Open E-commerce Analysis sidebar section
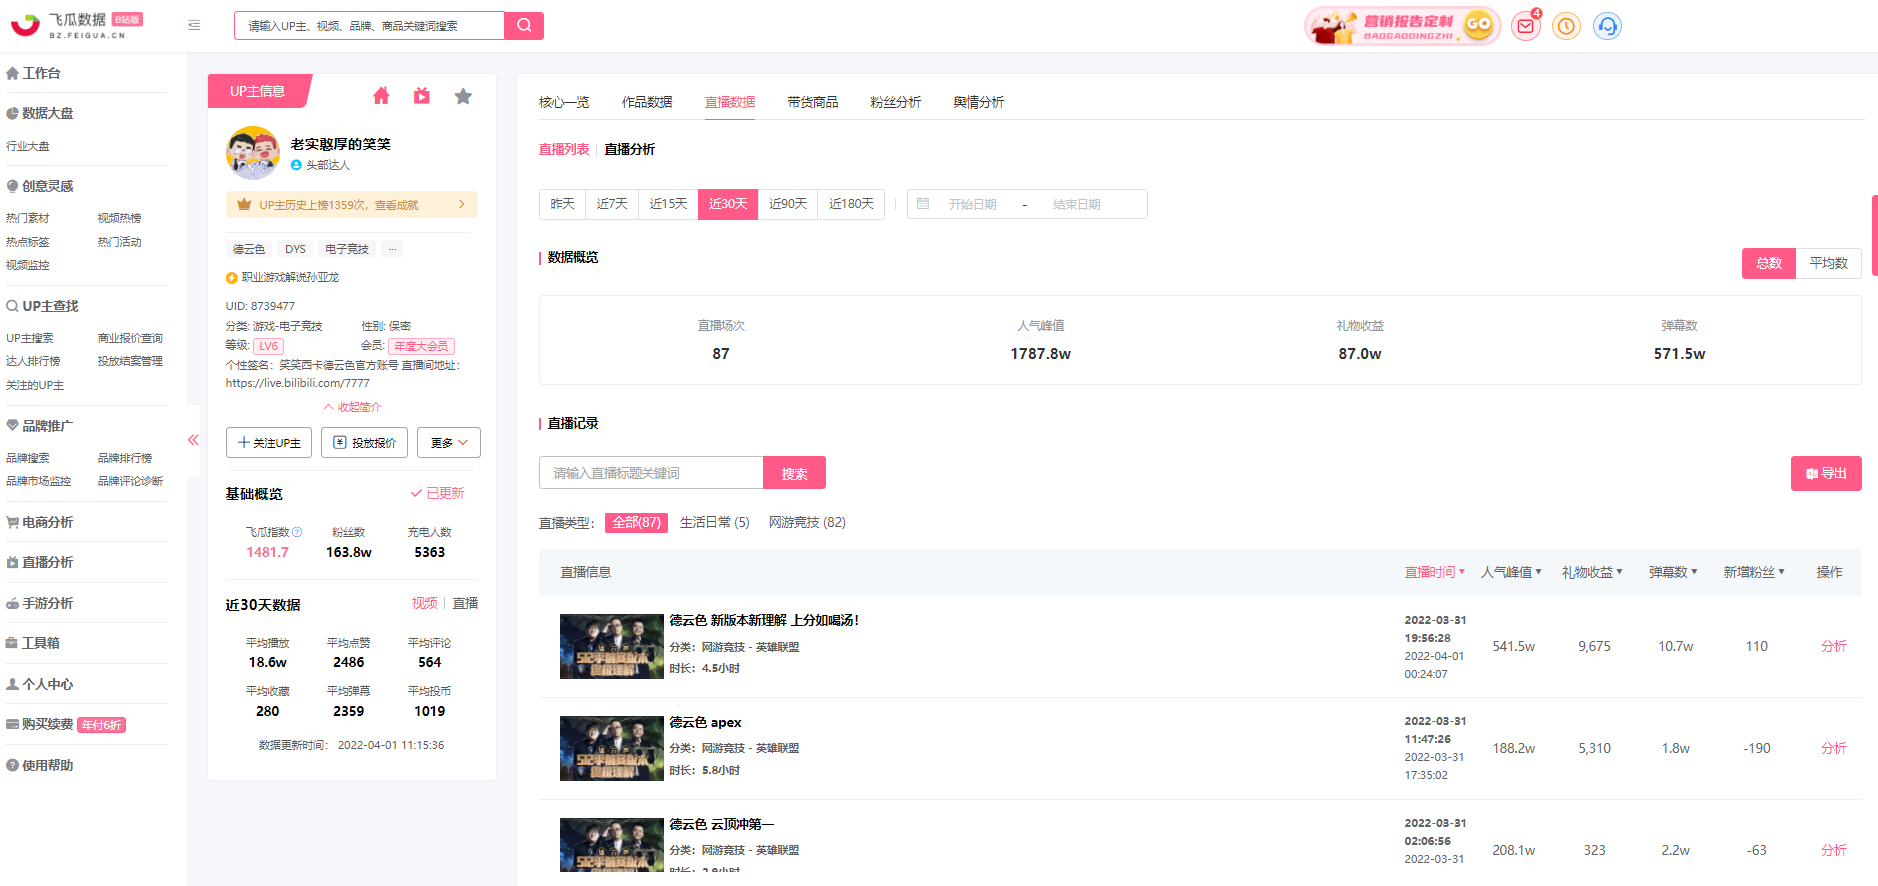The height and width of the screenshot is (886, 1878). coord(40,522)
